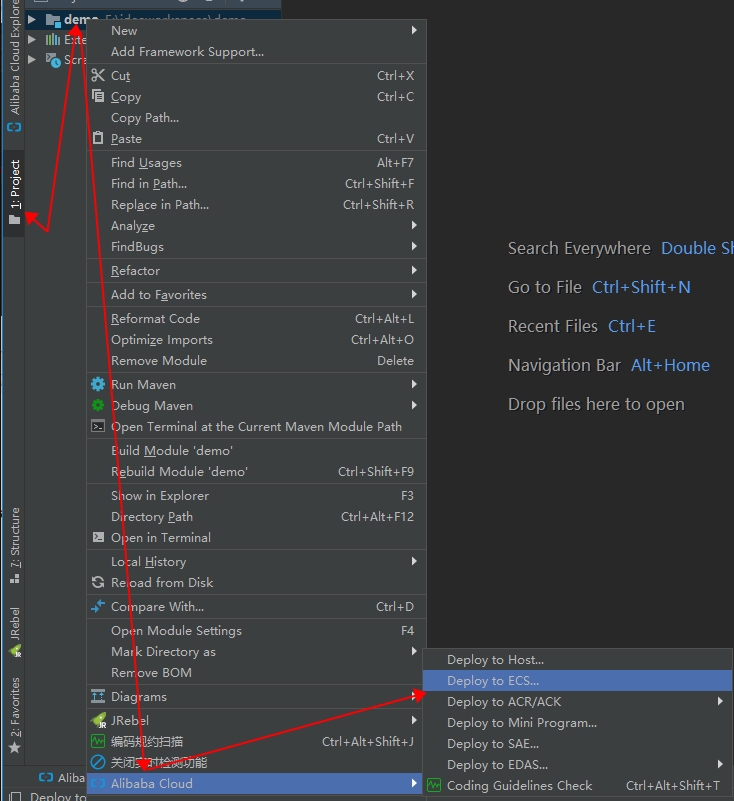The width and height of the screenshot is (734, 801).
Task: Choose Find Usages from context menu
Action: coord(146,163)
